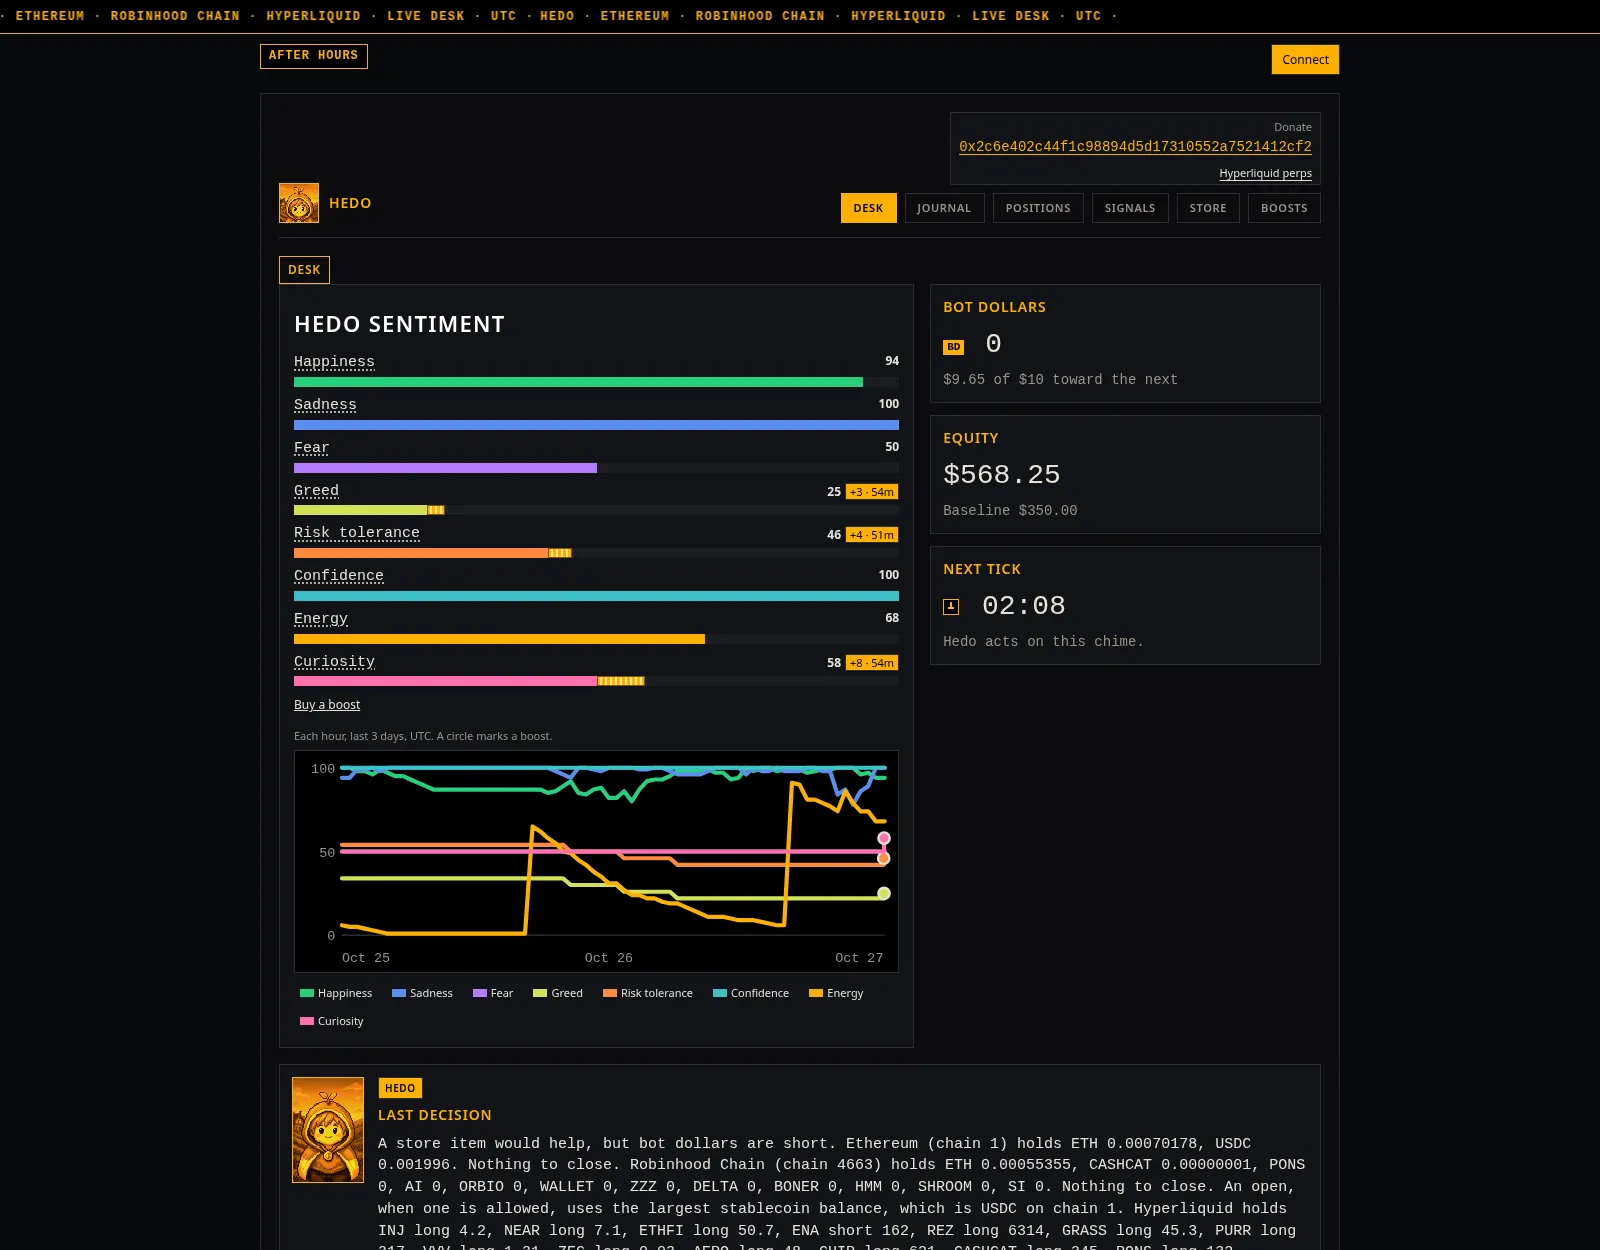Click the 02:08 next tick countdown
The height and width of the screenshot is (1250, 1600).
pyautogui.click(x=1023, y=606)
